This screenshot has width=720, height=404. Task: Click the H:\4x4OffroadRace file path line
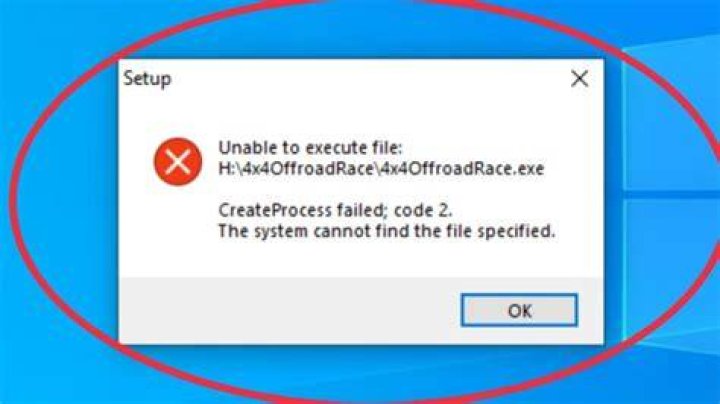(381, 169)
